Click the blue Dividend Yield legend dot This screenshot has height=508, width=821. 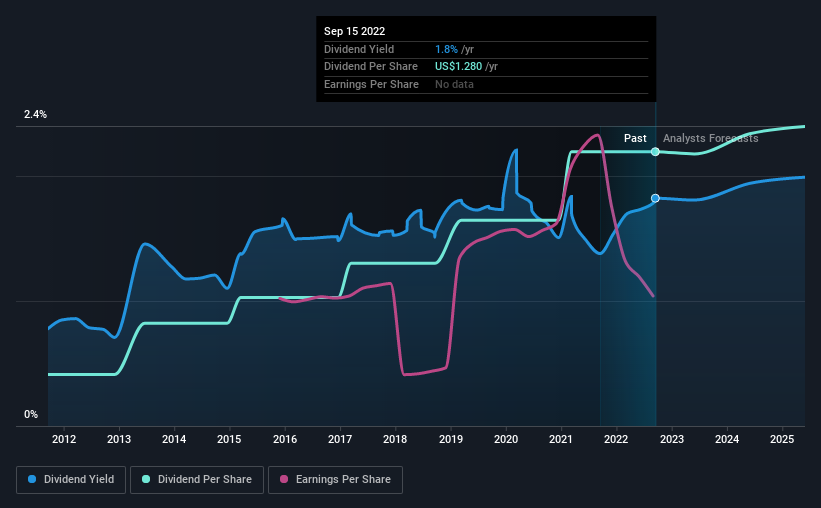[x=32, y=479]
